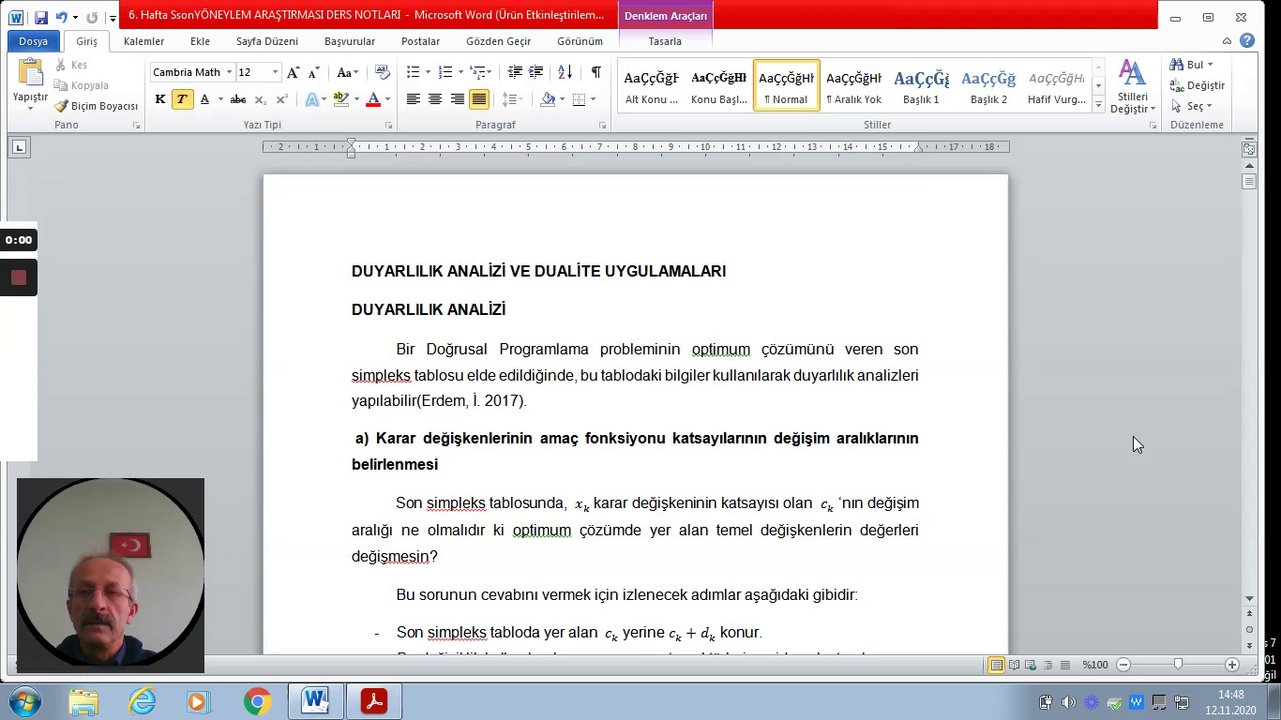The image size is (1281, 720).
Task: Apply superscript formatting
Action: coord(281,99)
